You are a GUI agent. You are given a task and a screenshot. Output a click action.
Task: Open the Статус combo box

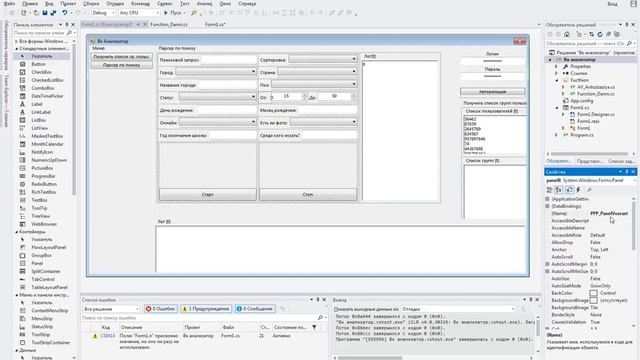pos(218,97)
